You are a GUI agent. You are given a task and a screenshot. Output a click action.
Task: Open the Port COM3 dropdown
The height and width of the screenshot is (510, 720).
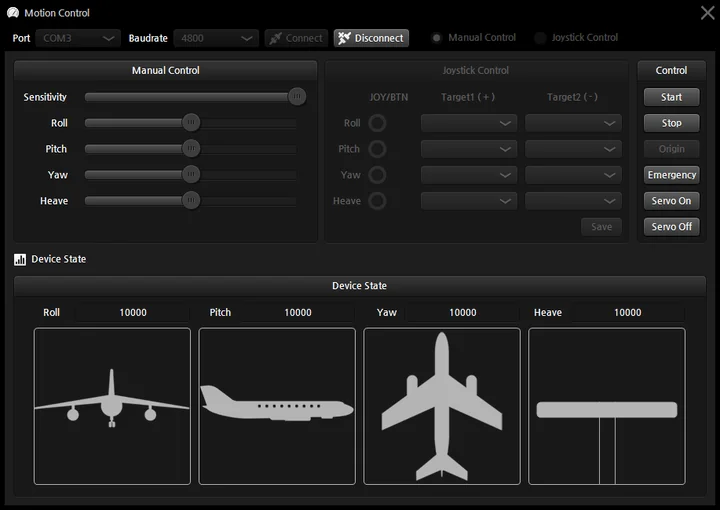[78, 38]
